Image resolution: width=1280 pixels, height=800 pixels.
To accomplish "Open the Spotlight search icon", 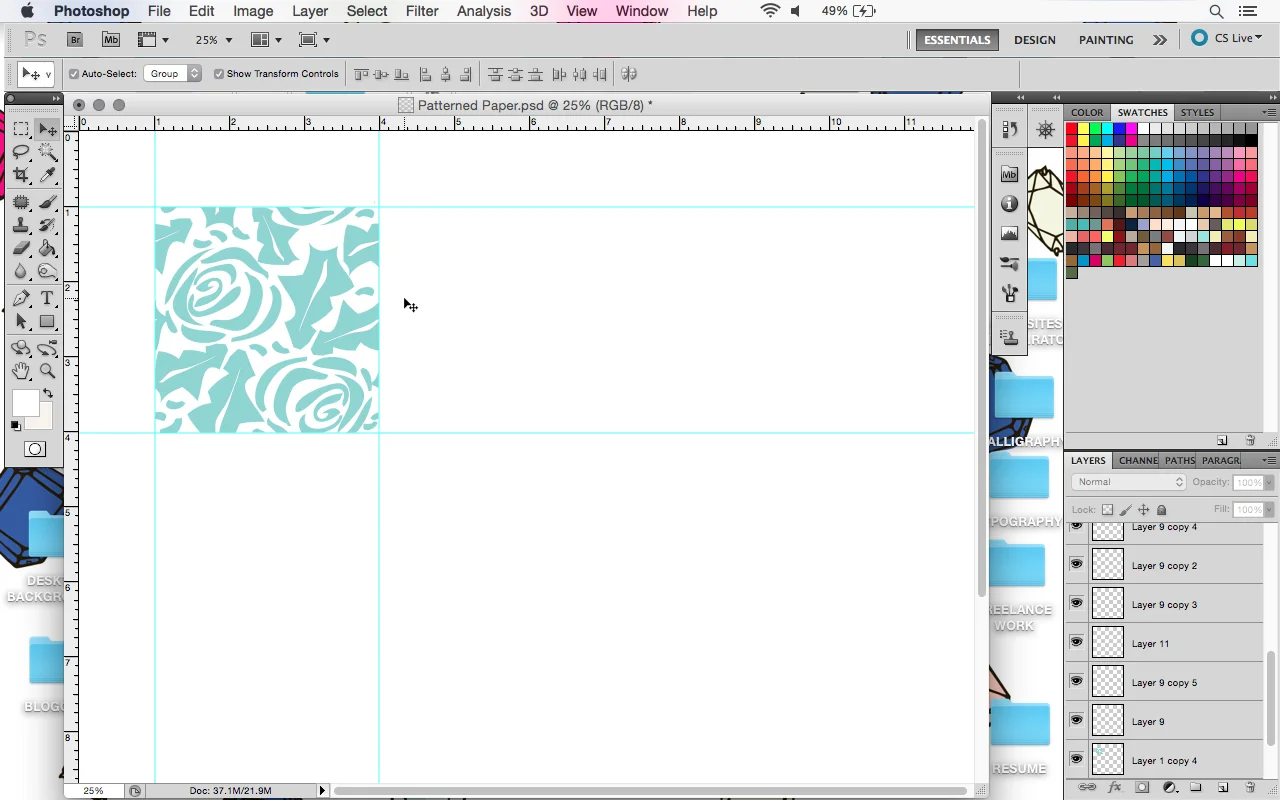I will tap(1217, 11).
